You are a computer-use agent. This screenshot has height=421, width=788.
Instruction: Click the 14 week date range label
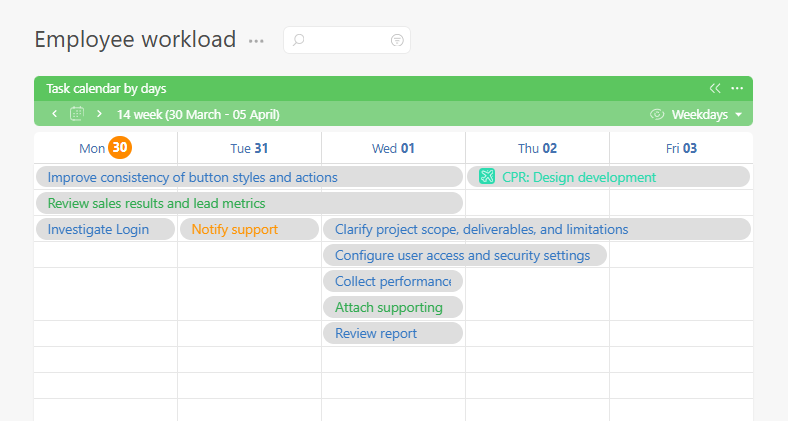[x=198, y=114]
